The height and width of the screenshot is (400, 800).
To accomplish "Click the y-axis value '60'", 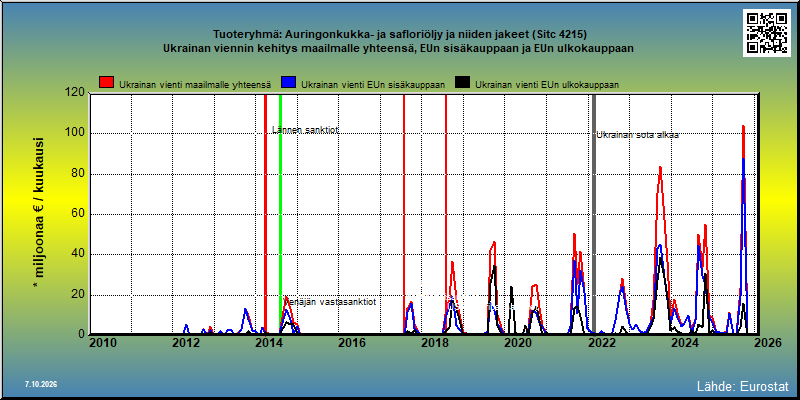I will [78, 214].
